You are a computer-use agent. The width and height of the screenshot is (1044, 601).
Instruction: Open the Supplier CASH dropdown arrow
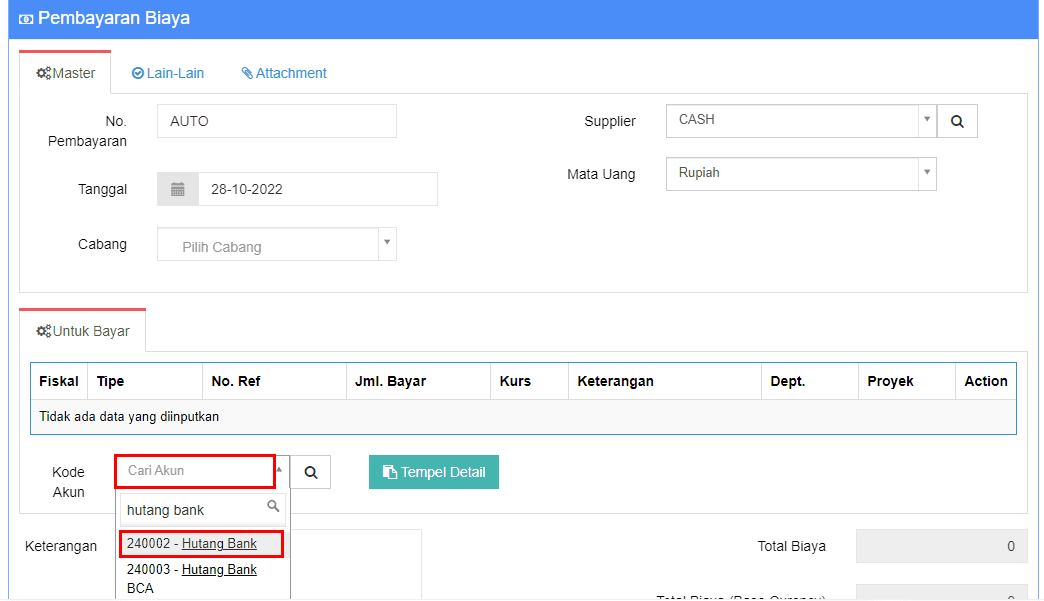coord(927,120)
